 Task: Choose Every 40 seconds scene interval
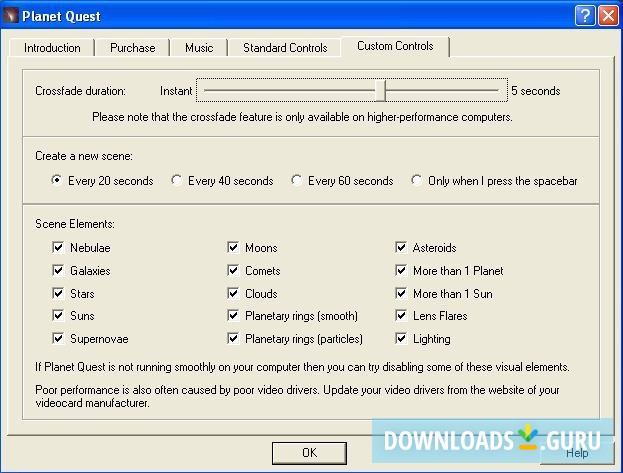click(222, 181)
